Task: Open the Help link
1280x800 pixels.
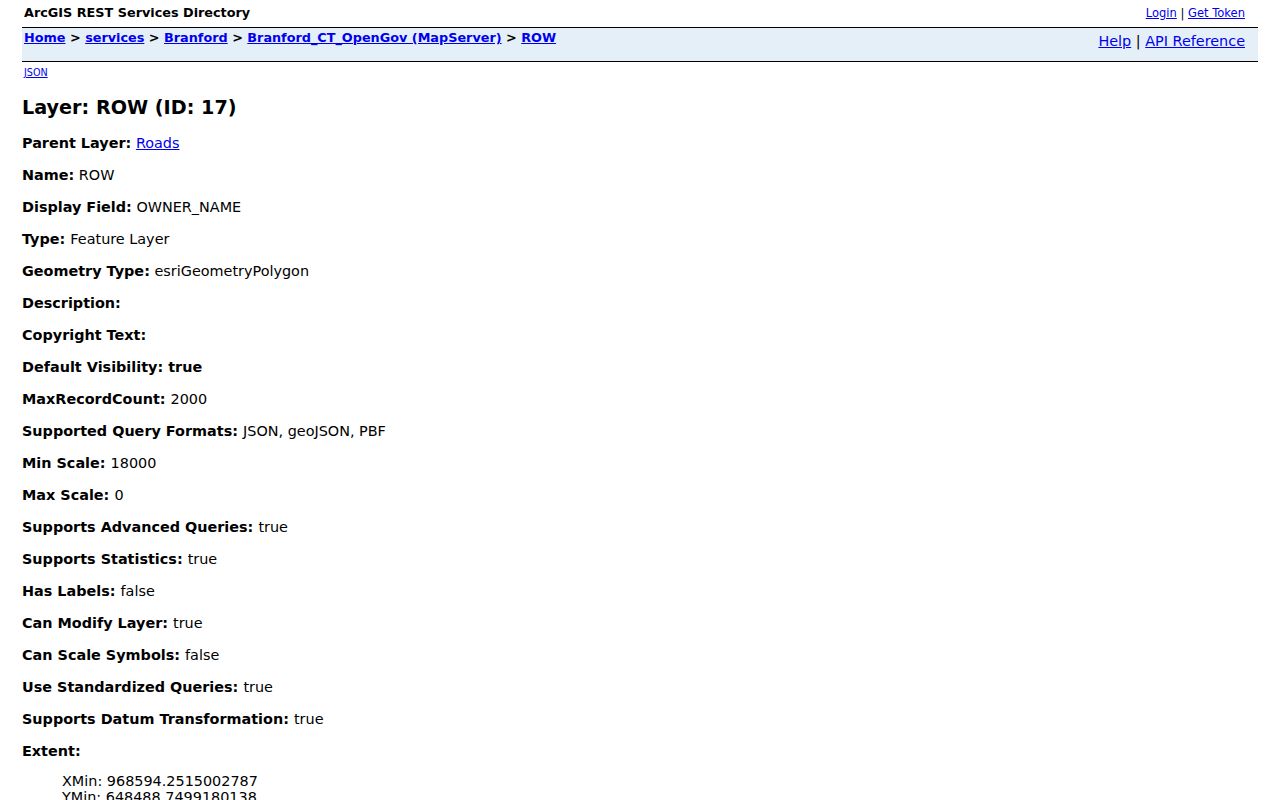Action: pos(1114,41)
